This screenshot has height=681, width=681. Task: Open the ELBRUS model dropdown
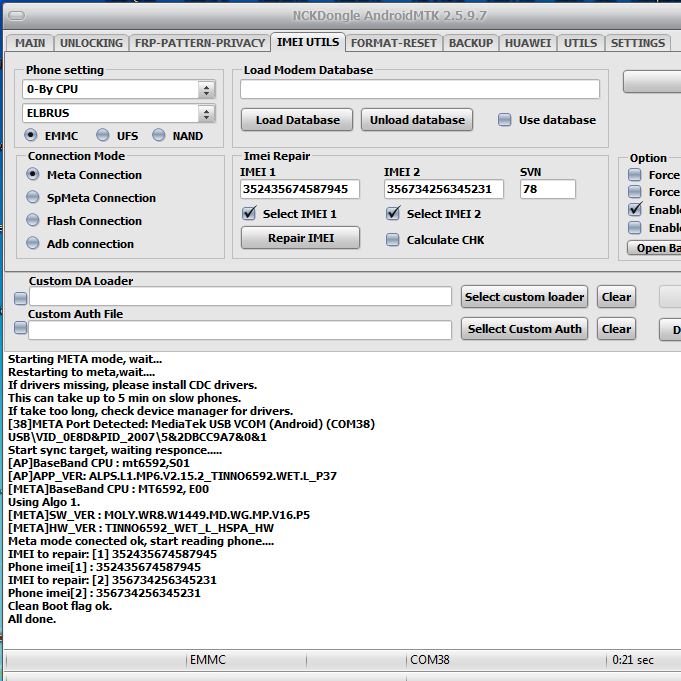pyautogui.click(x=119, y=113)
